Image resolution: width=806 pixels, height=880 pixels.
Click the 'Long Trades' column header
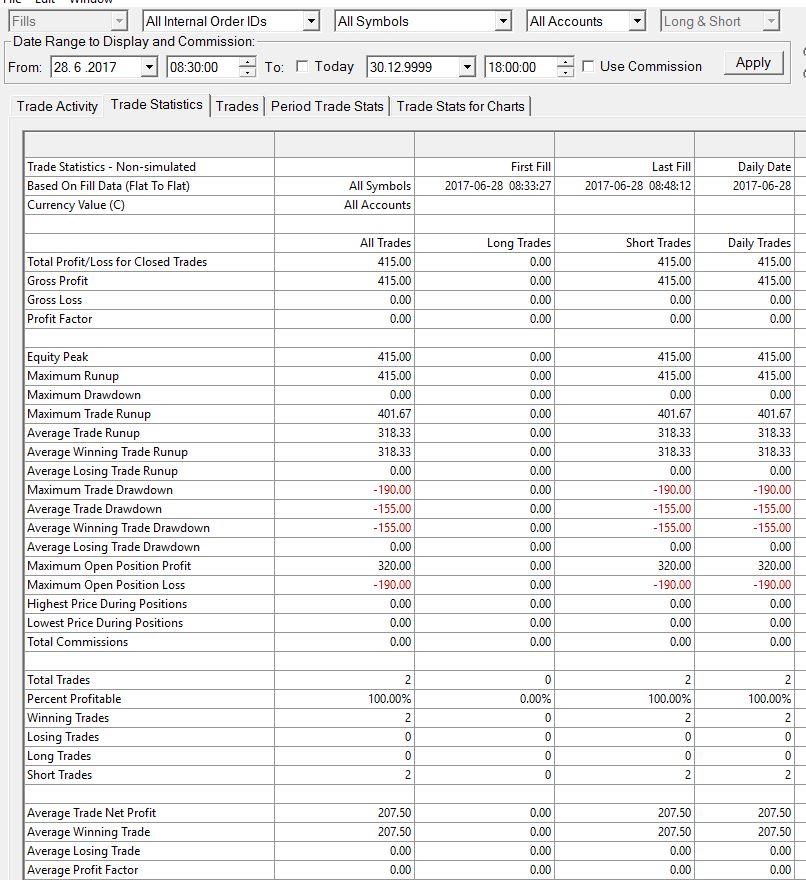pyautogui.click(x=519, y=243)
